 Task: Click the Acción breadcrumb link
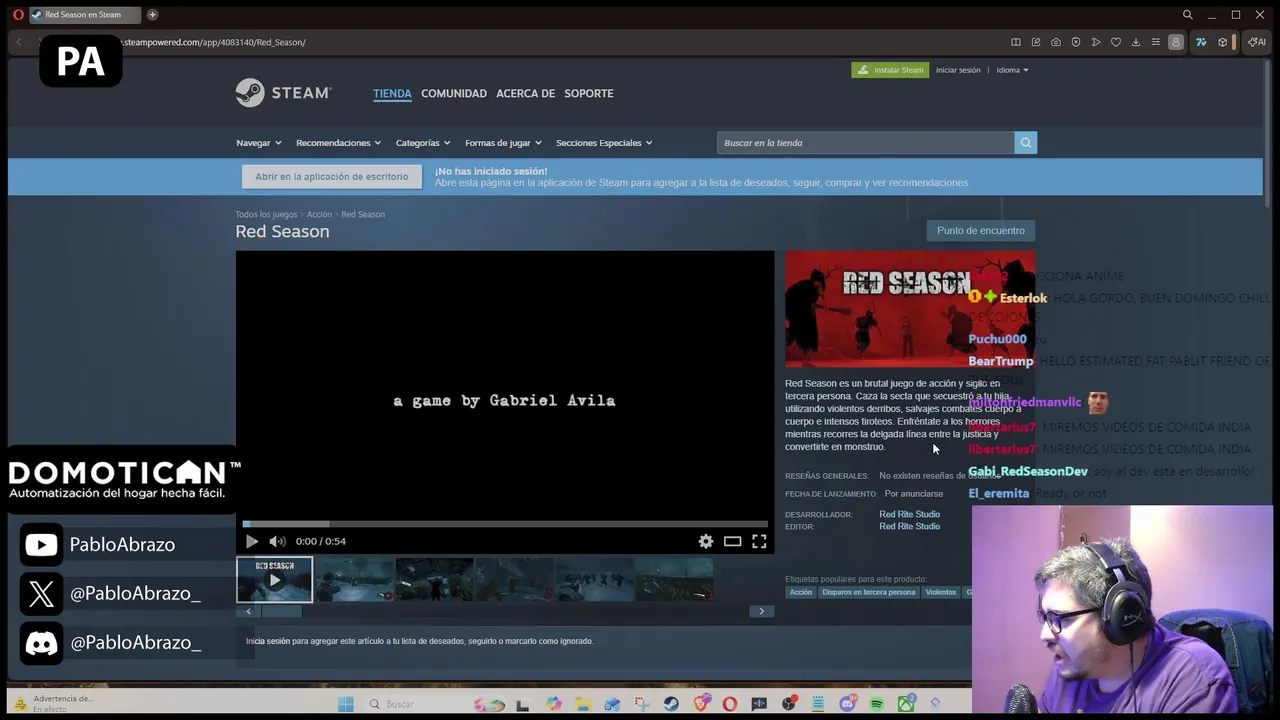point(319,214)
